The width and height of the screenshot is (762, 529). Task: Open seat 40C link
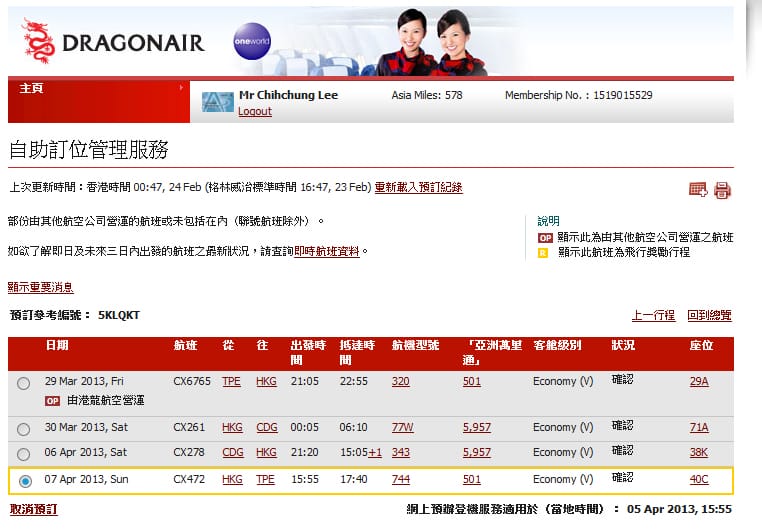(699, 479)
